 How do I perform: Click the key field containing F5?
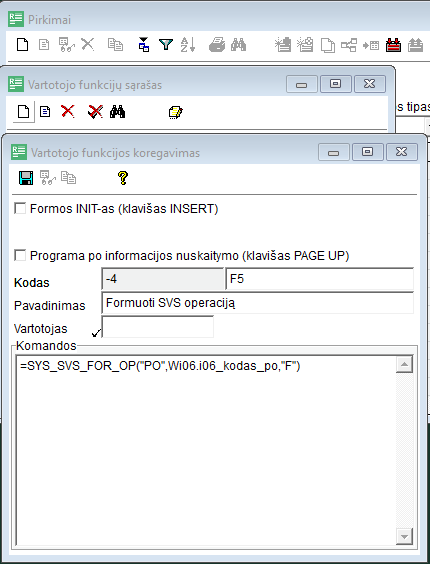point(320,279)
